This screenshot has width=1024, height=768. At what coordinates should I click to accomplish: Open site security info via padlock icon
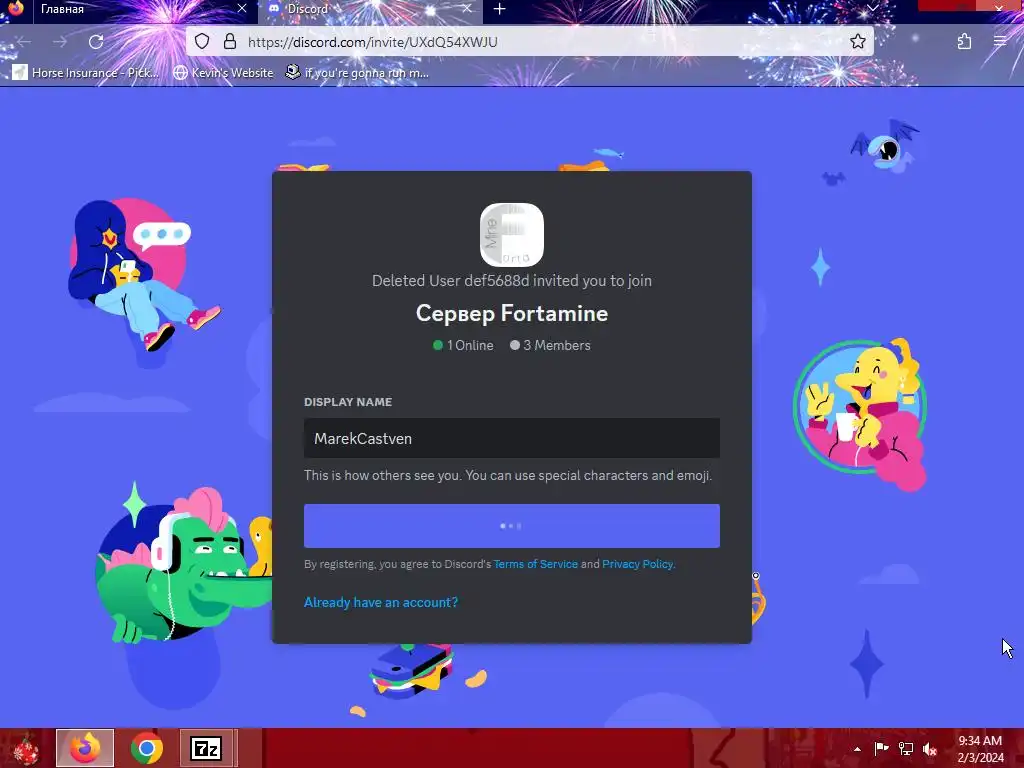click(230, 42)
